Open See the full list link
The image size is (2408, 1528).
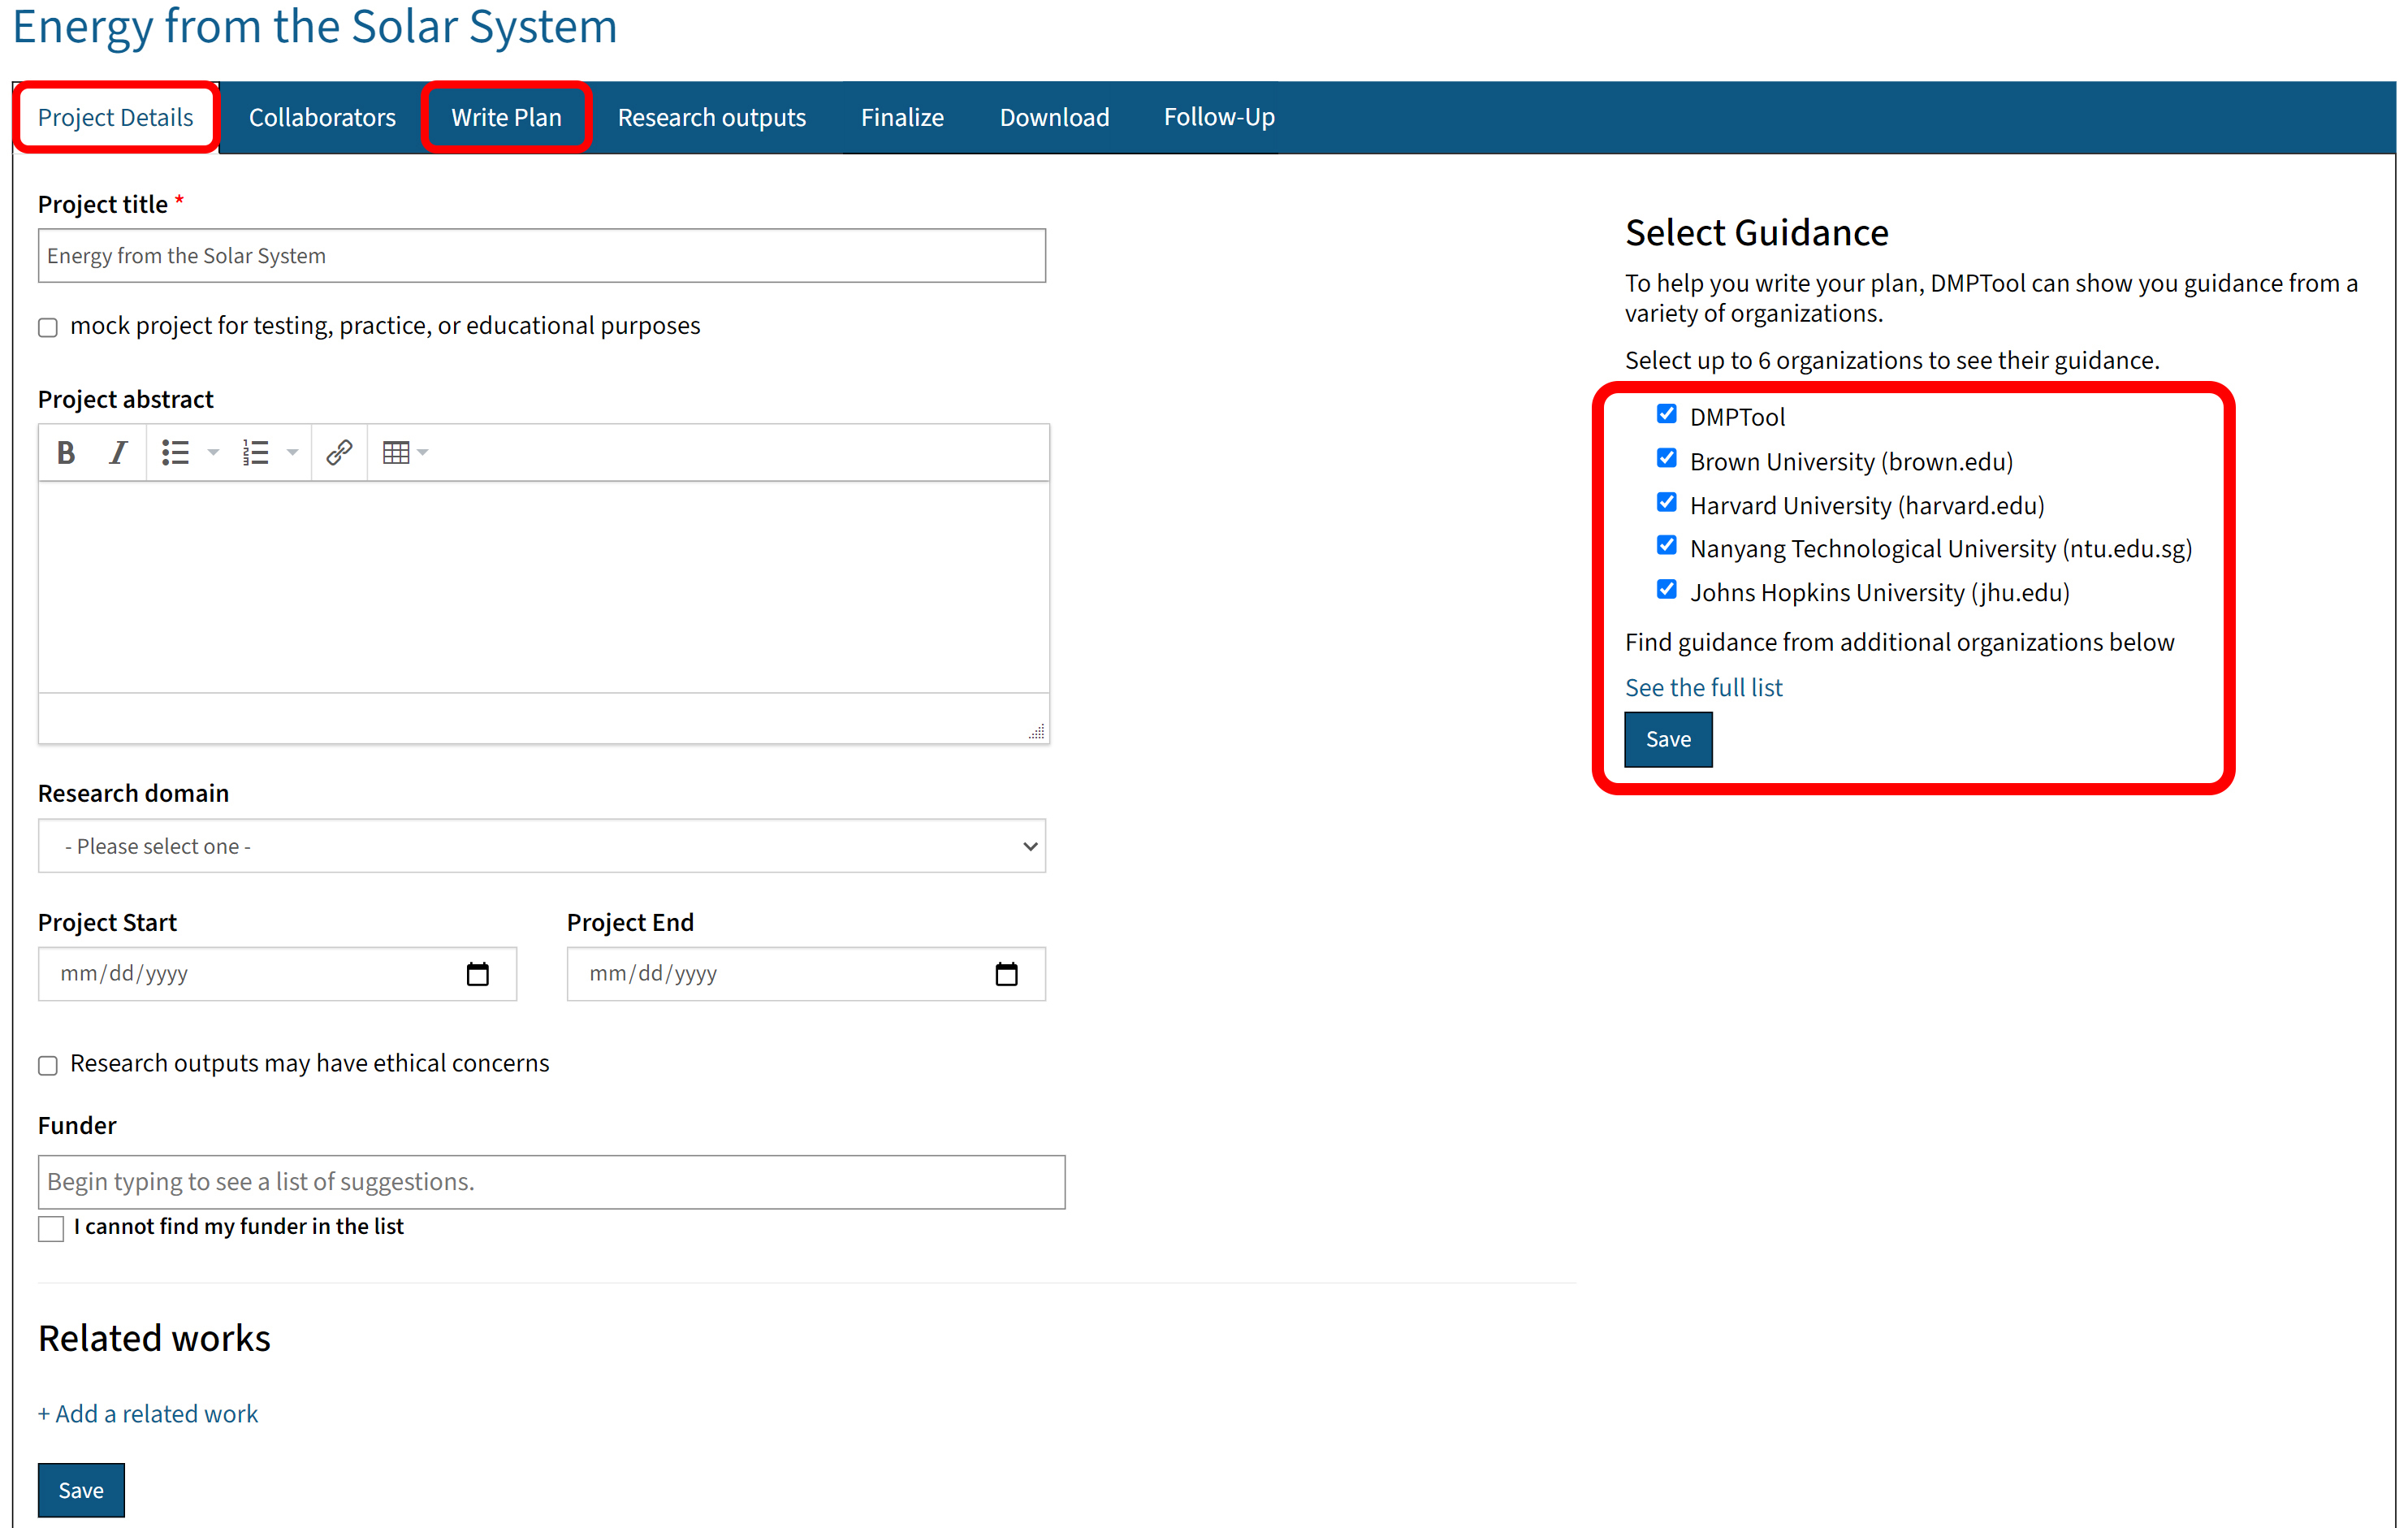click(x=1703, y=687)
